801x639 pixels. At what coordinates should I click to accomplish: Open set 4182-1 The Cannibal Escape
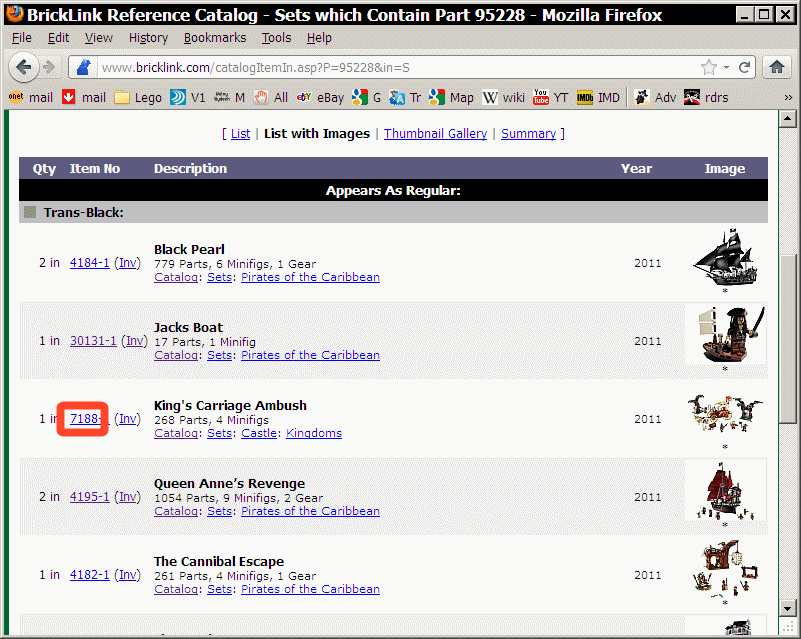coord(89,575)
